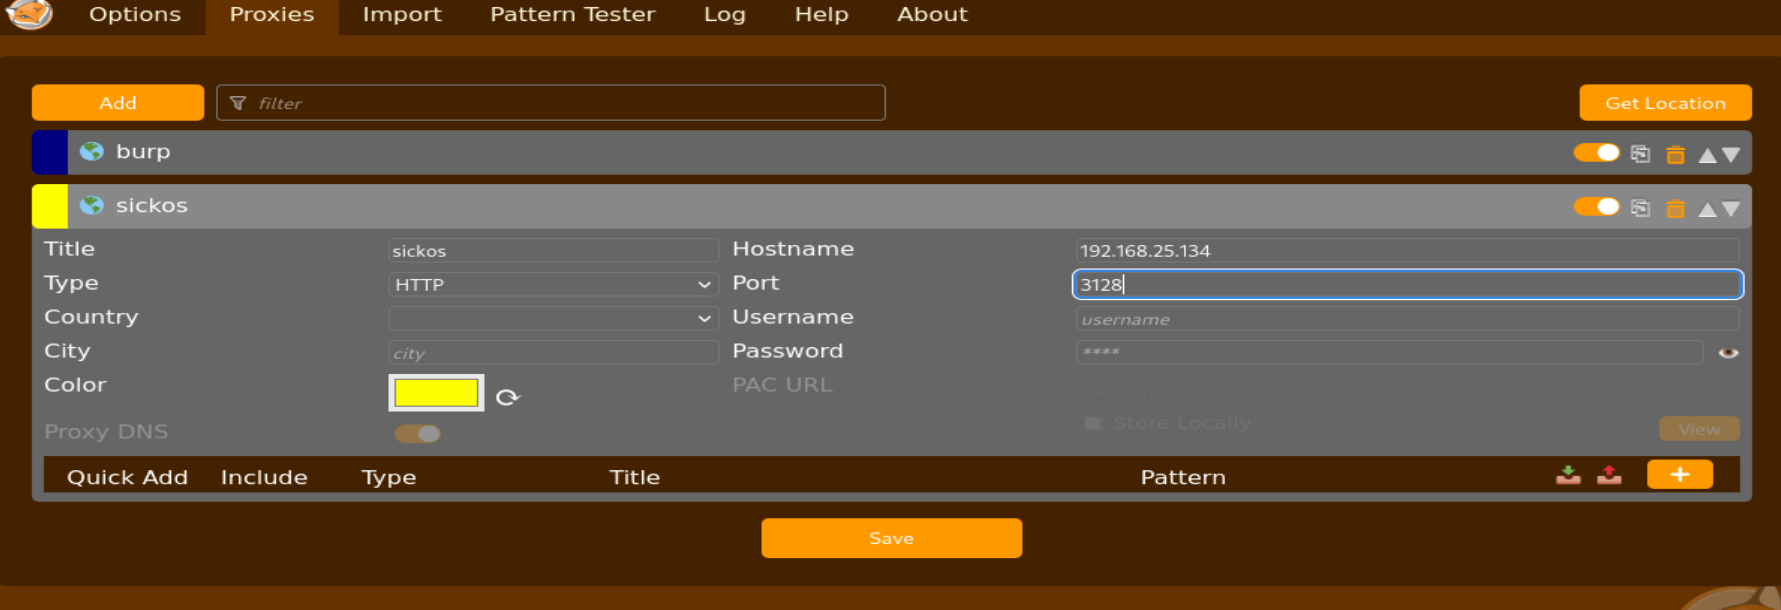This screenshot has height=610, width=1781.
Task: Click the Include column header
Action: click(264, 477)
